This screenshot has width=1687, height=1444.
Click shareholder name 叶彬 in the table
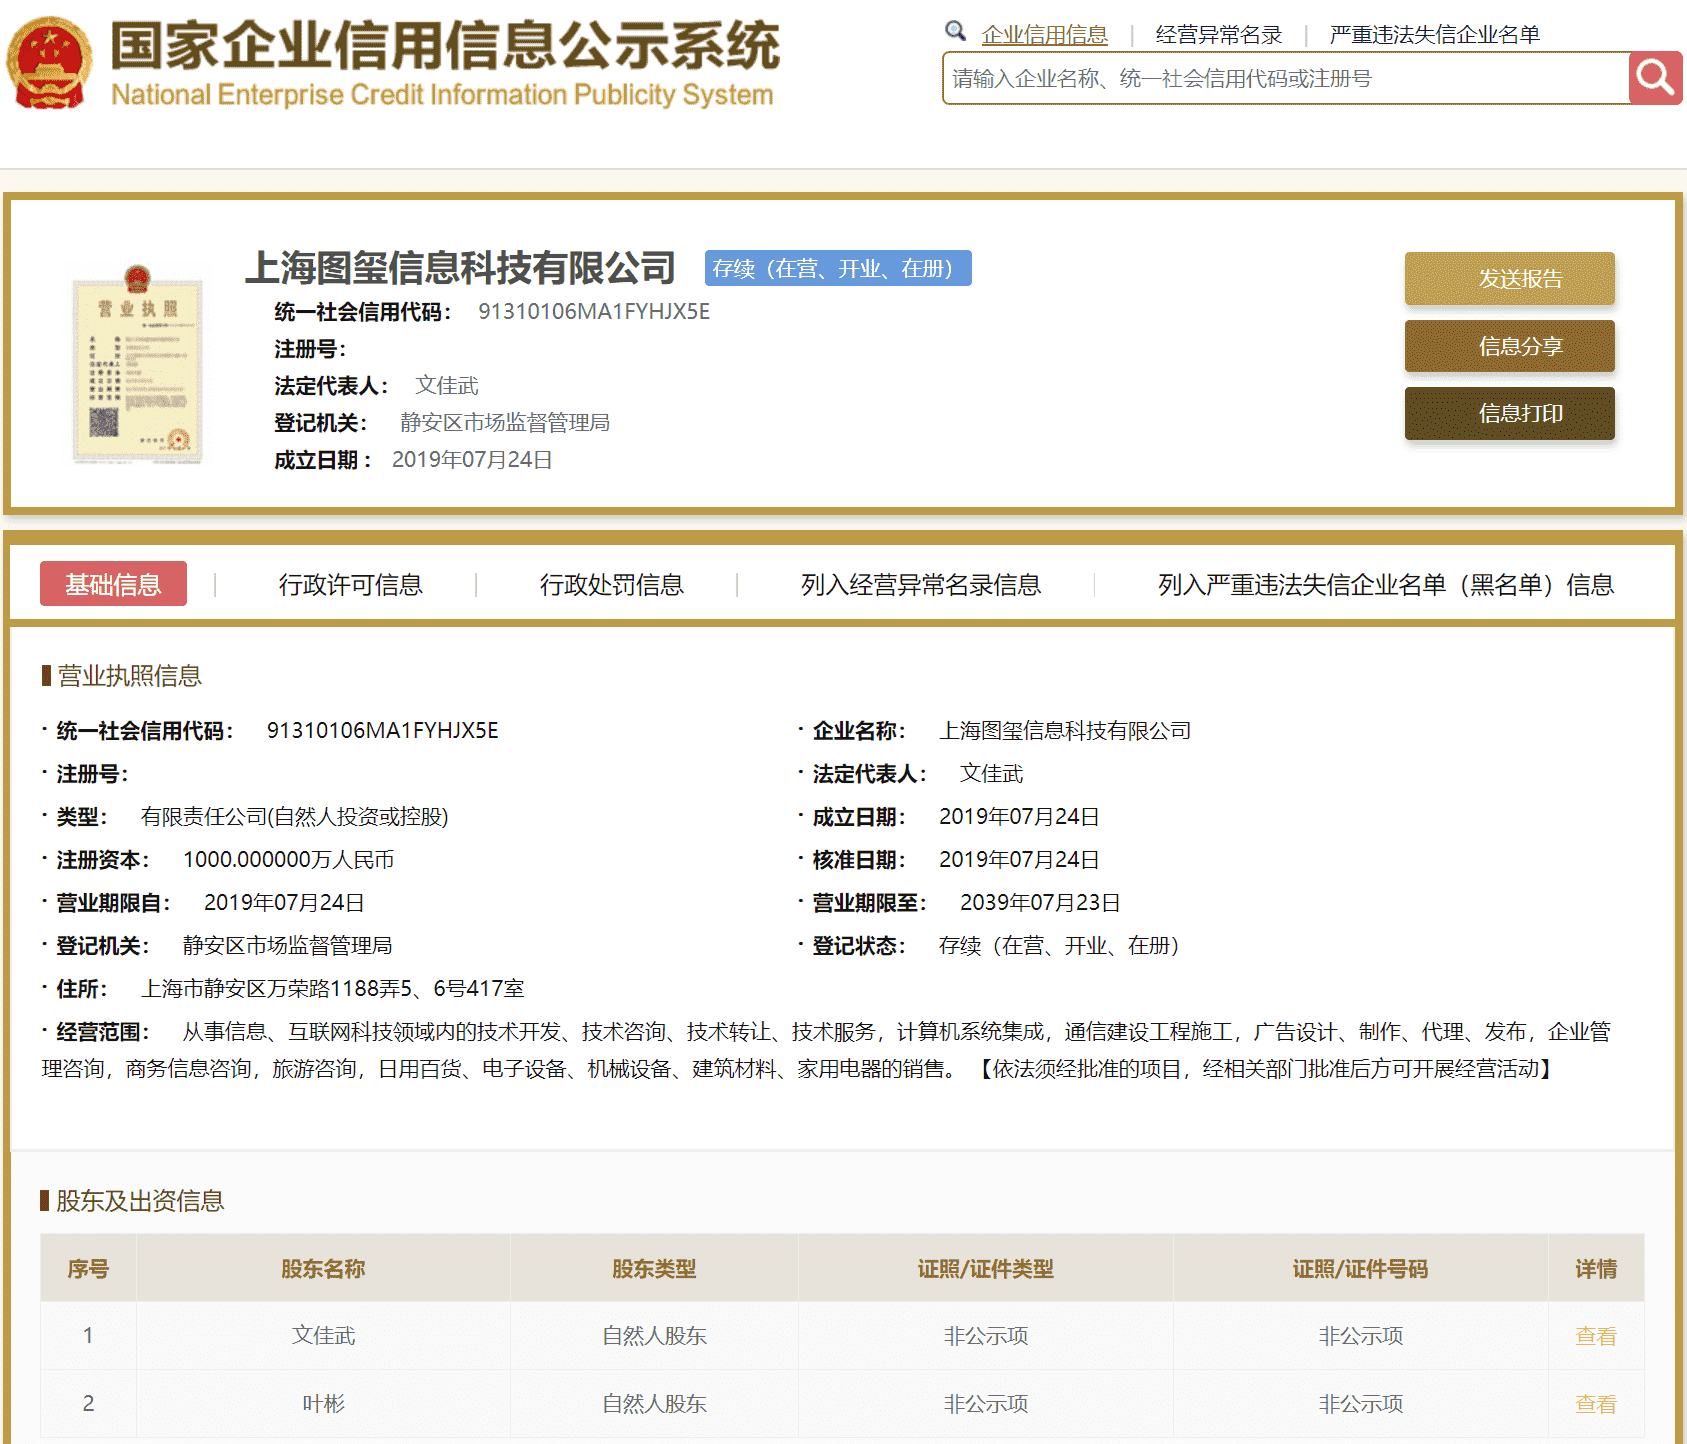point(323,1404)
